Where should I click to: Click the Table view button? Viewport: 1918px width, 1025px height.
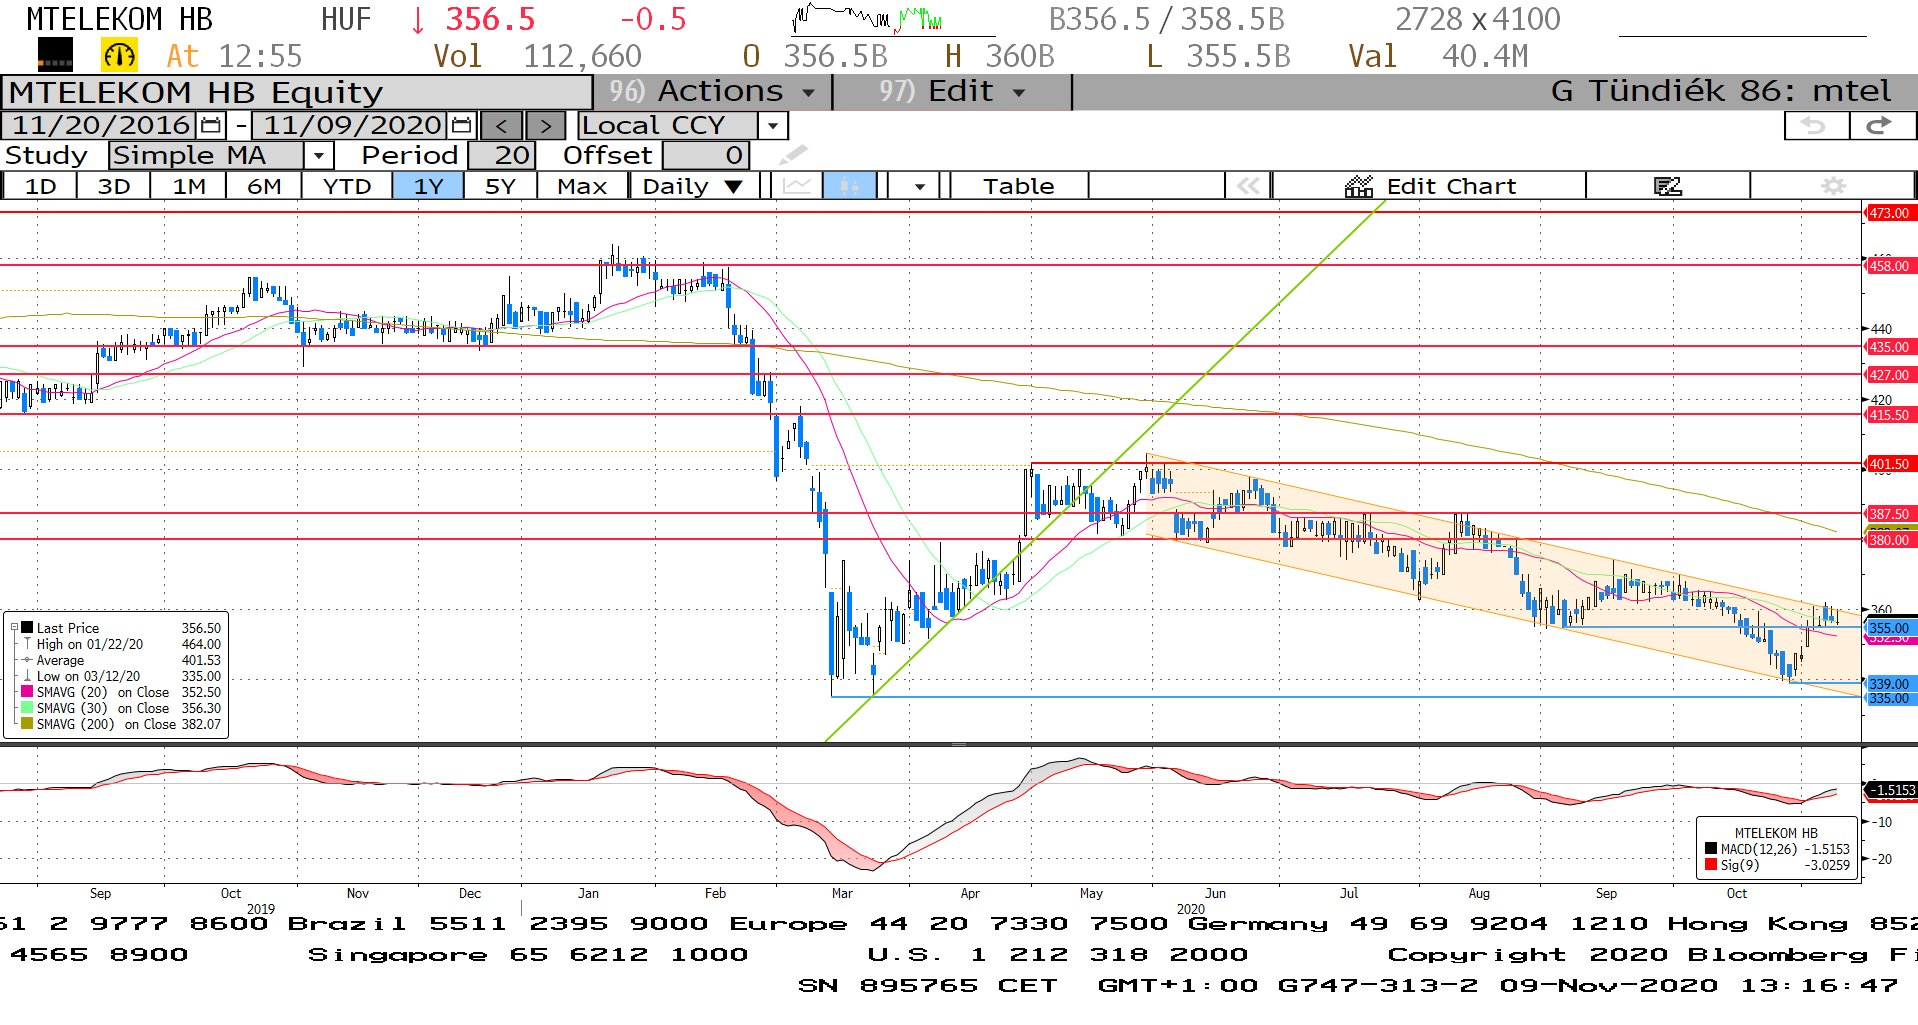click(1018, 186)
